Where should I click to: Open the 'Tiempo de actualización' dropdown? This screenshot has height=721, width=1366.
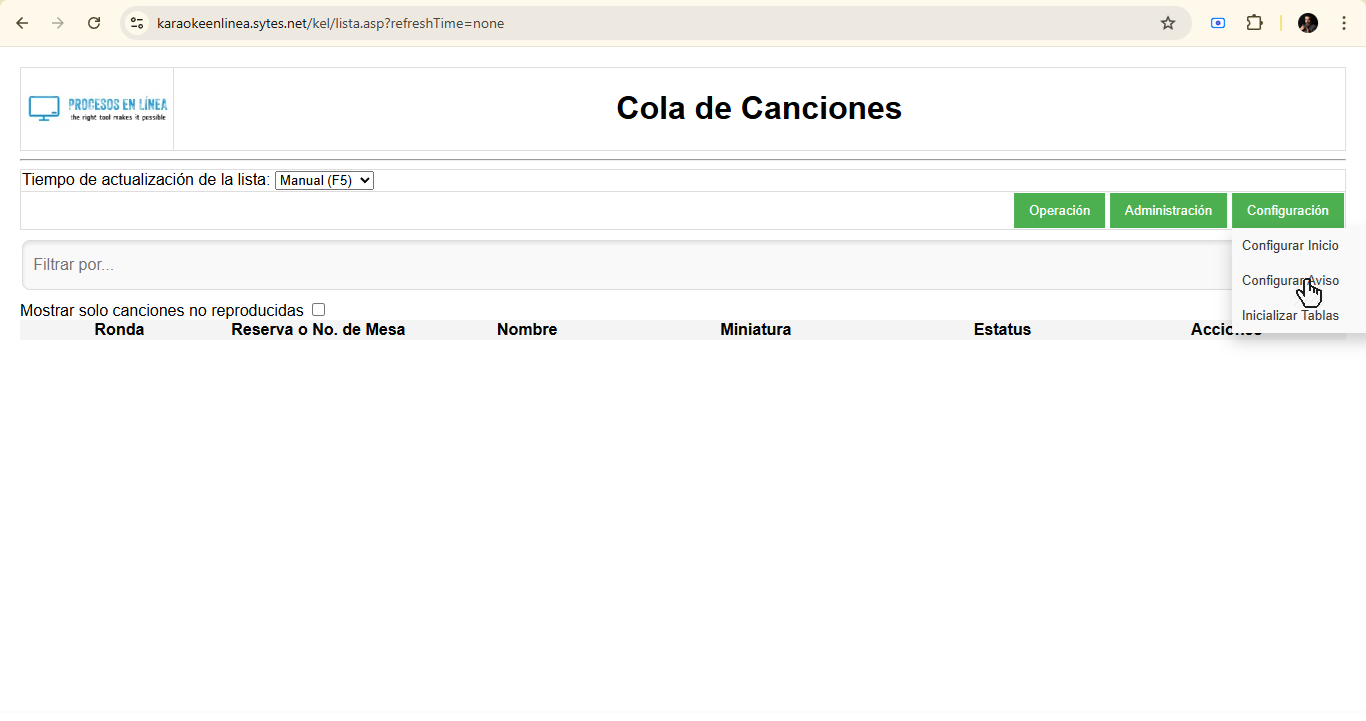pyautogui.click(x=324, y=180)
